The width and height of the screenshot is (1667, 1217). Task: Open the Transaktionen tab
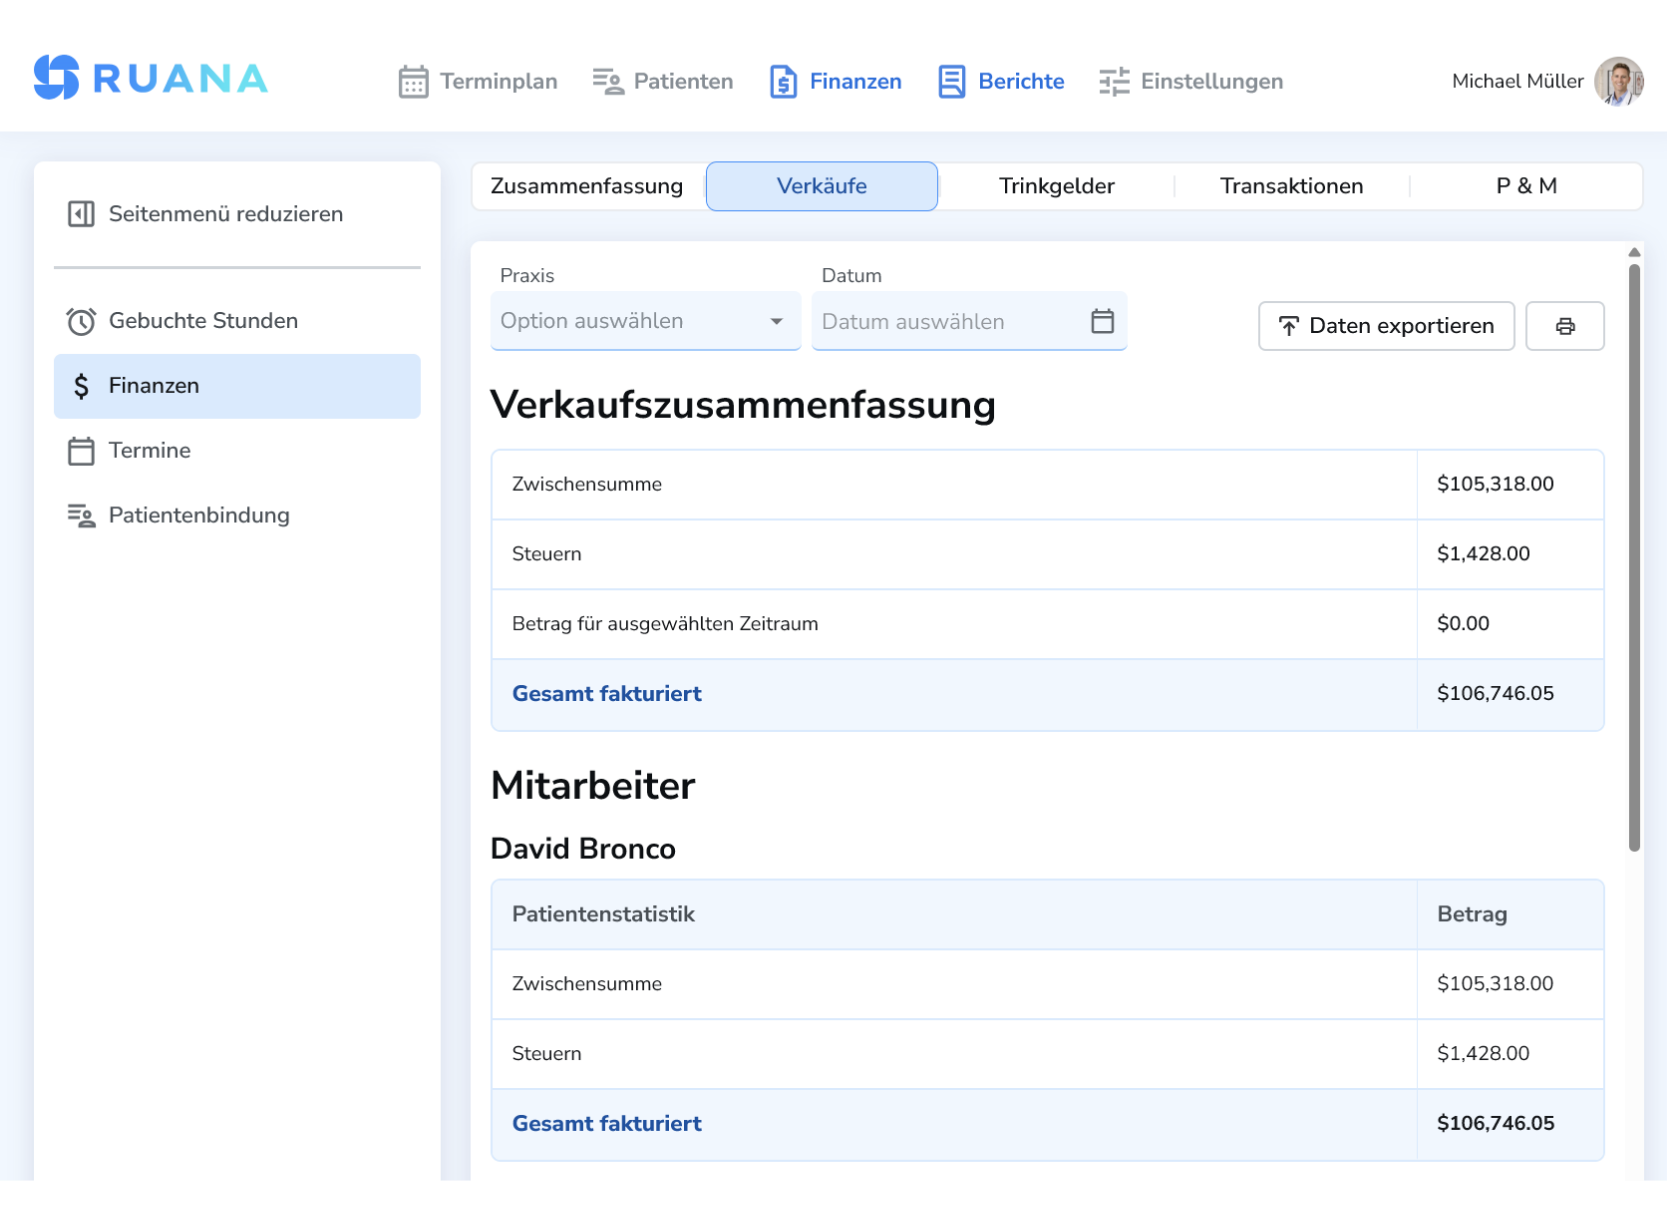(1291, 186)
